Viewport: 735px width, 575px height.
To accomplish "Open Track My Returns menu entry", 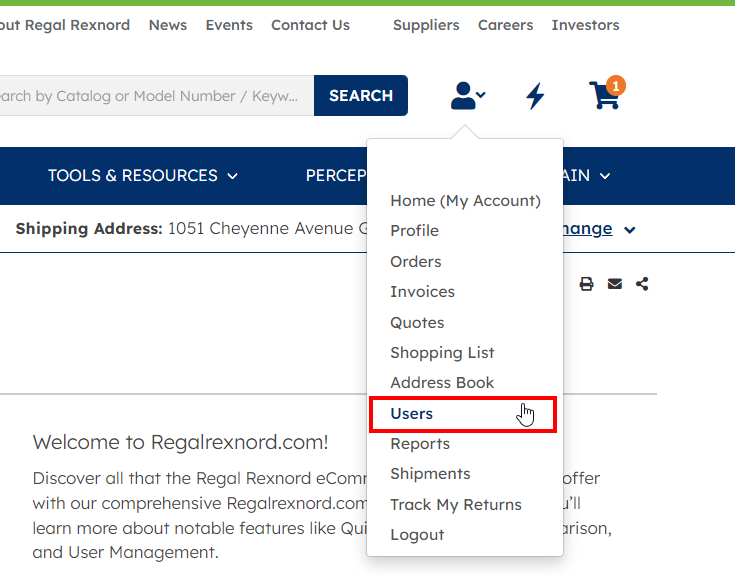I will 456,505.
